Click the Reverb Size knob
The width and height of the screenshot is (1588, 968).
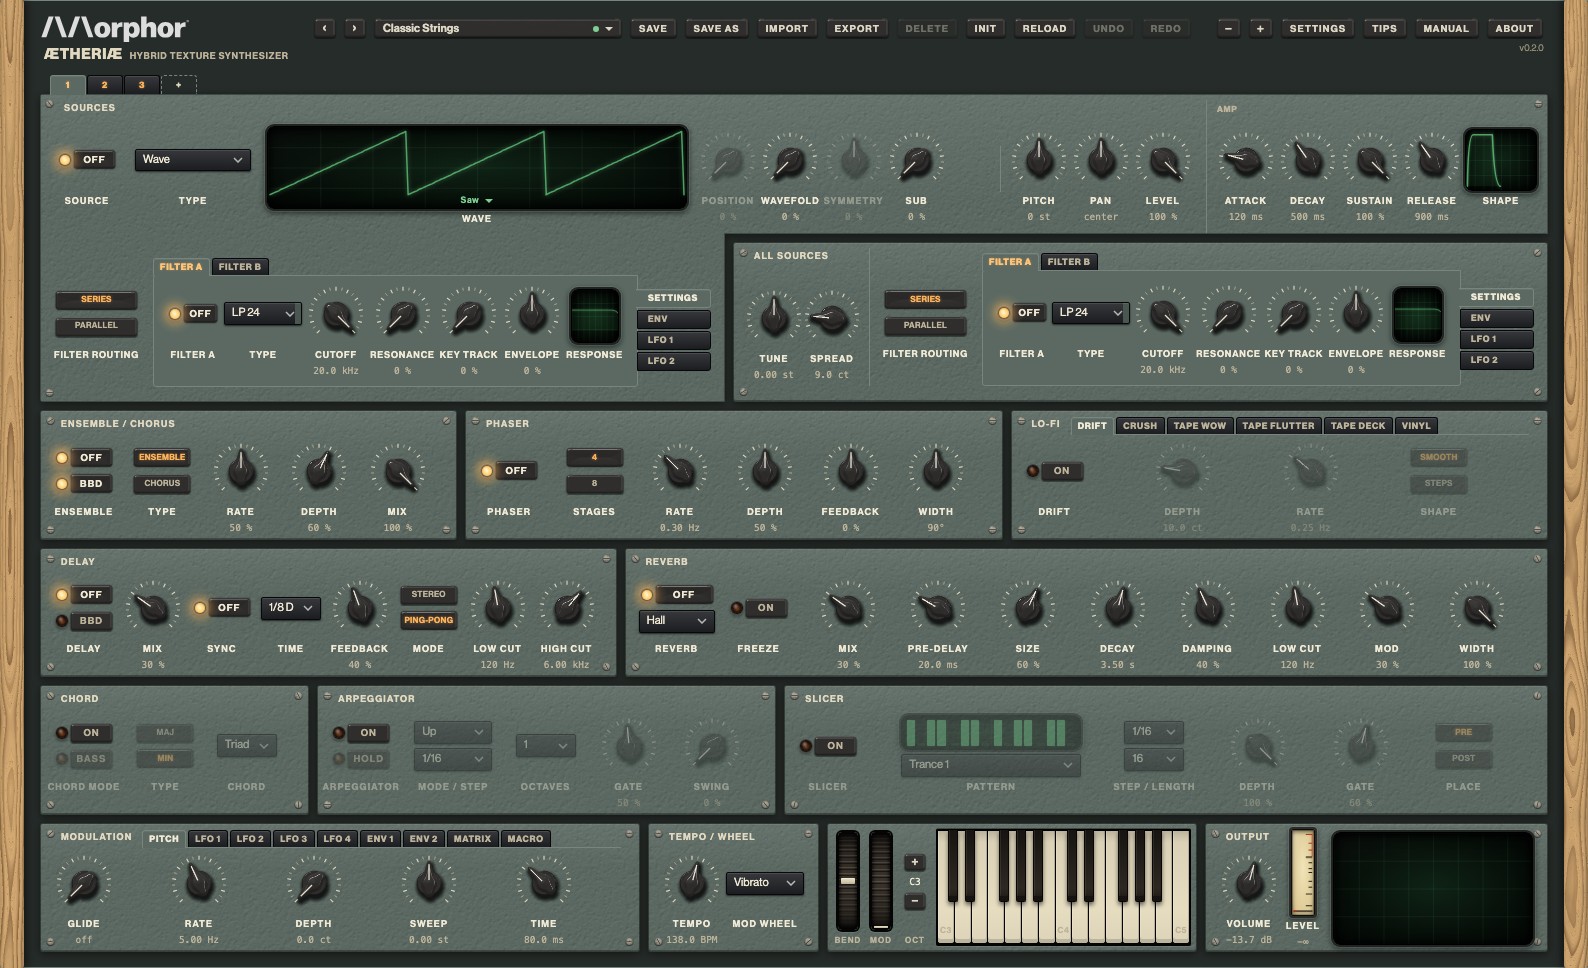[x=1027, y=607]
